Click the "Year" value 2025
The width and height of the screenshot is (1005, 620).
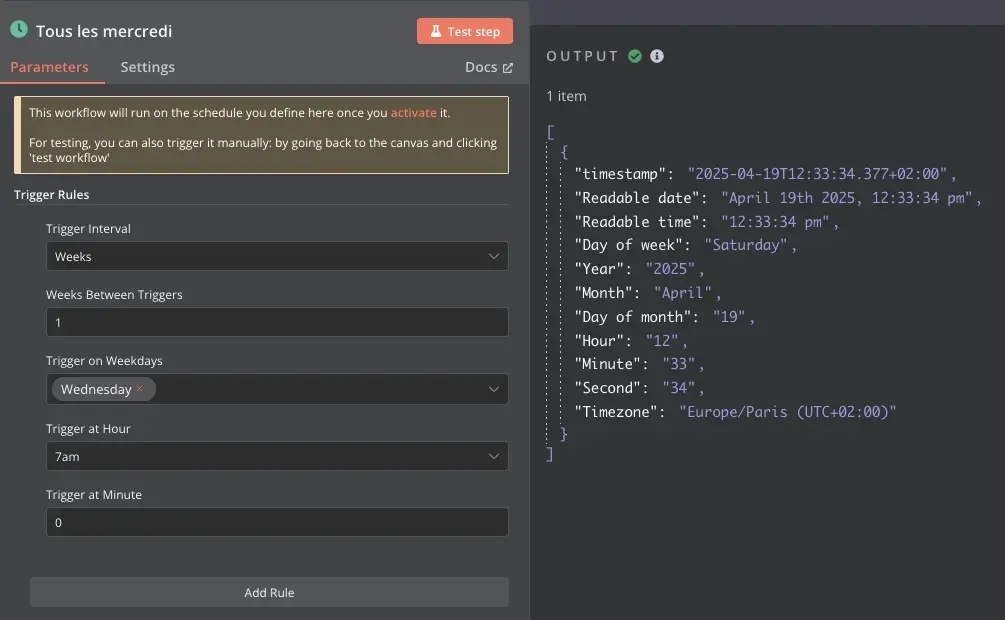670,269
